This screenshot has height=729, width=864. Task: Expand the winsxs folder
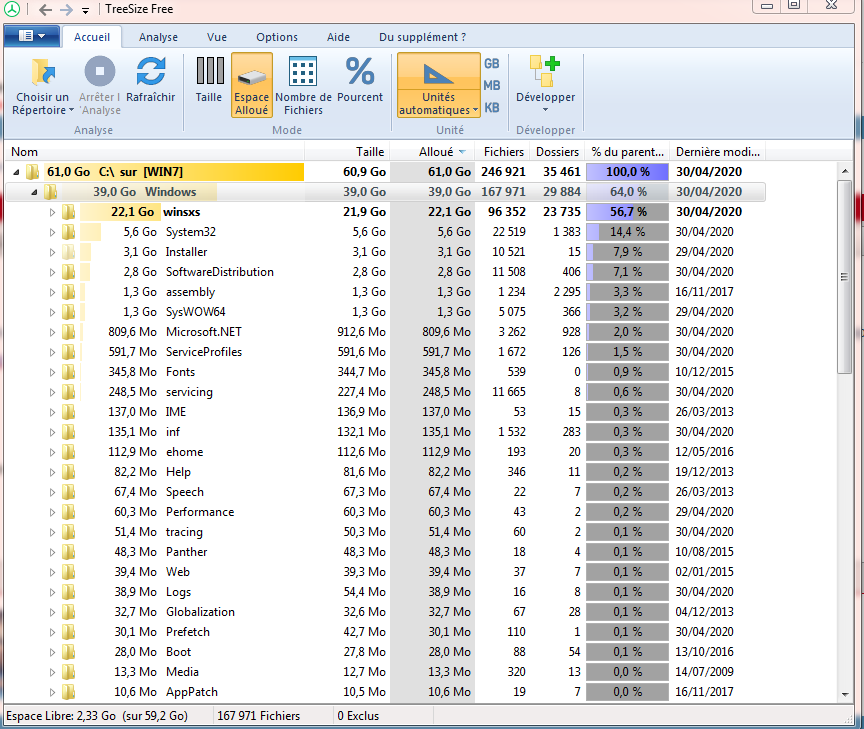(52, 212)
